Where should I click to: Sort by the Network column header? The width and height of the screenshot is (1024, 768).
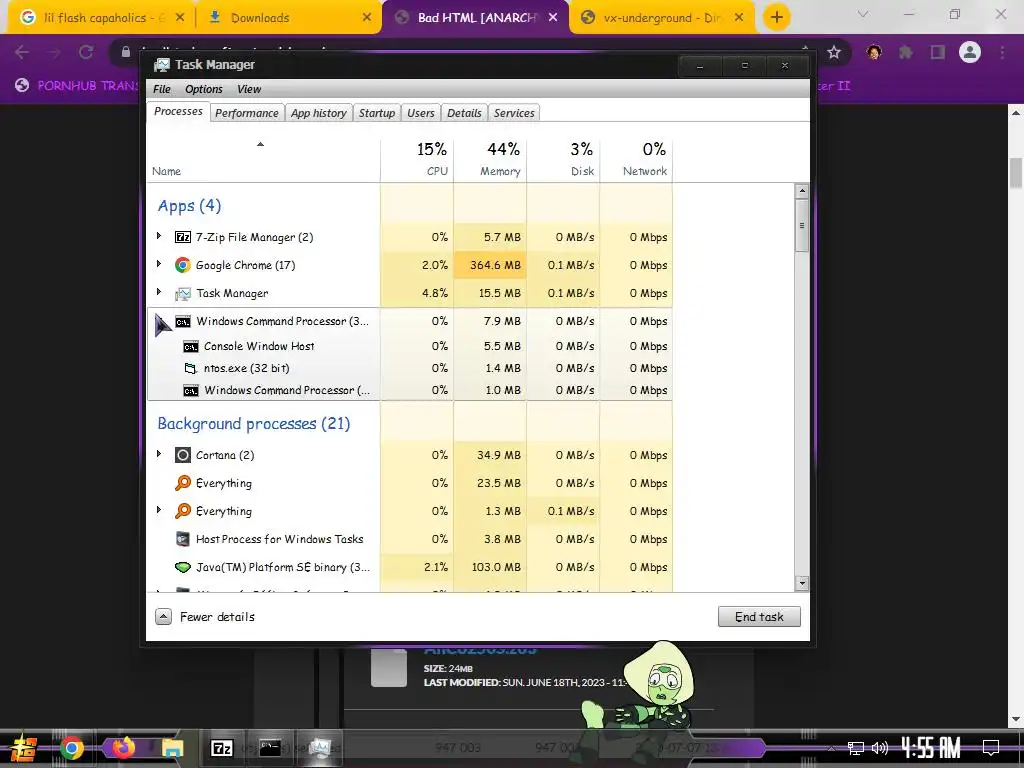pyautogui.click(x=636, y=159)
